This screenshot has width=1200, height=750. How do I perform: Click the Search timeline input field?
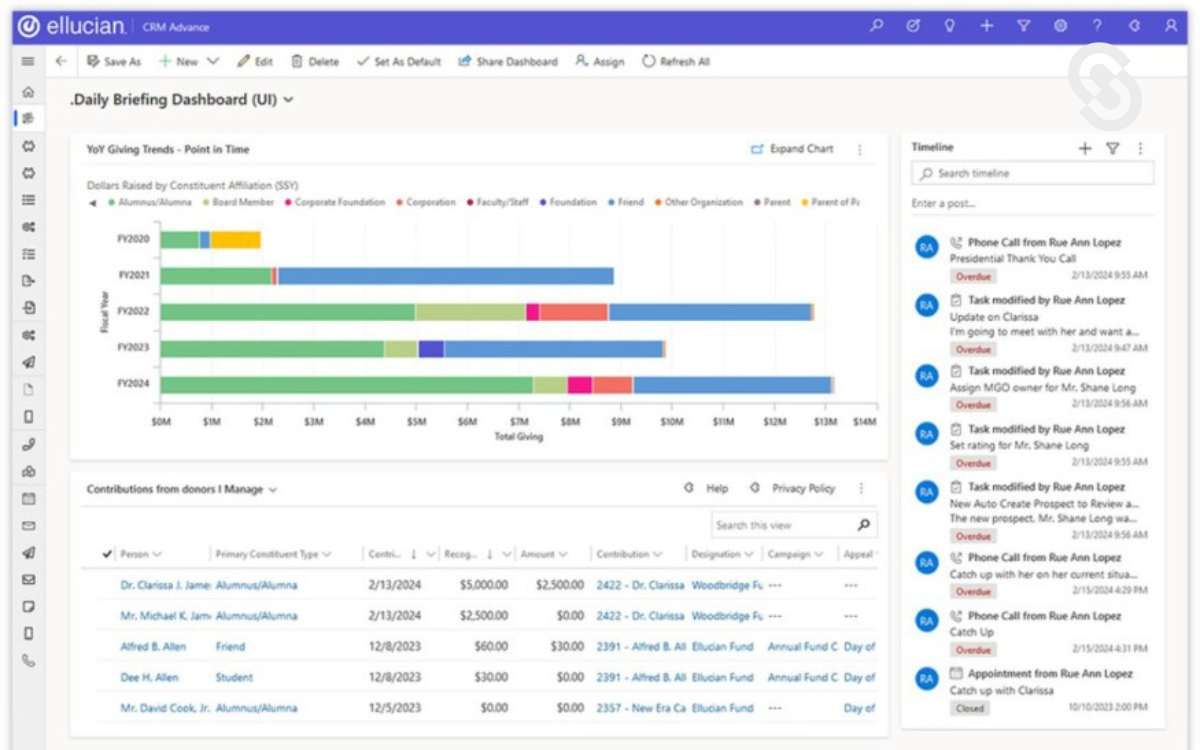click(x=1031, y=172)
